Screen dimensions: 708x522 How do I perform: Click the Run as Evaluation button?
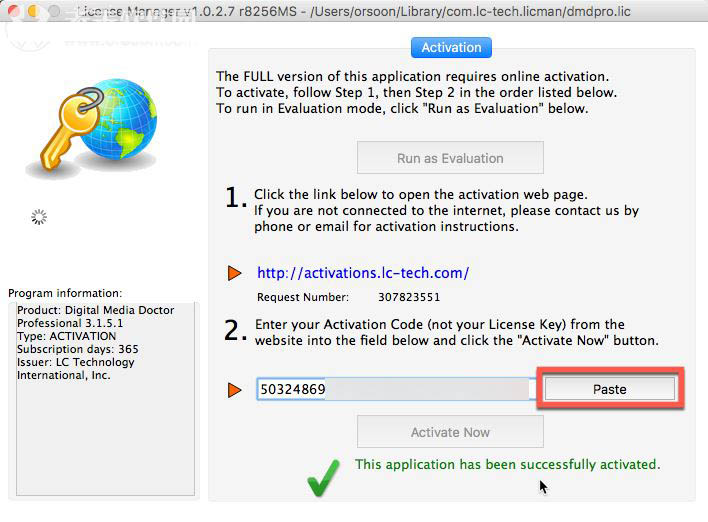click(450, 158)
